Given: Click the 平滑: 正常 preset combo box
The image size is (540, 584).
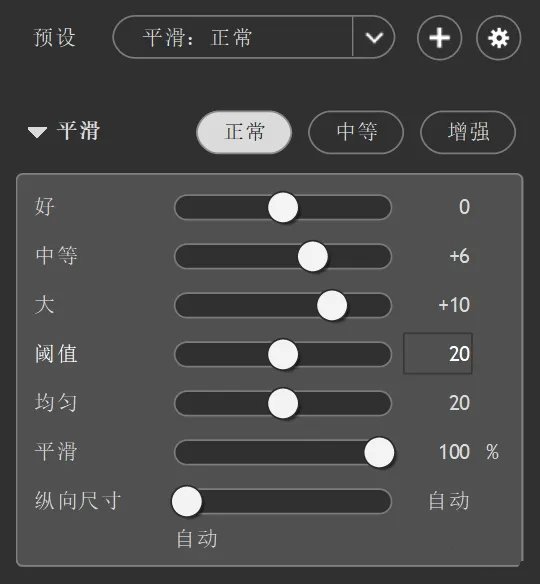Looking at the screenshot, I should point(254,37).
